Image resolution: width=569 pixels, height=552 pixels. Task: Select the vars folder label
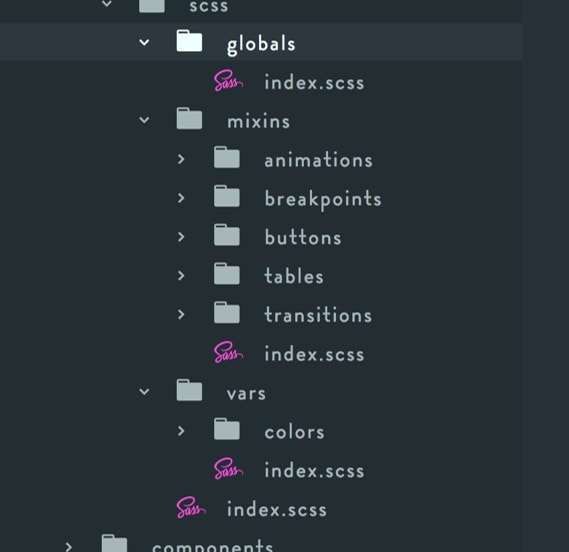[x=246, y=394]
